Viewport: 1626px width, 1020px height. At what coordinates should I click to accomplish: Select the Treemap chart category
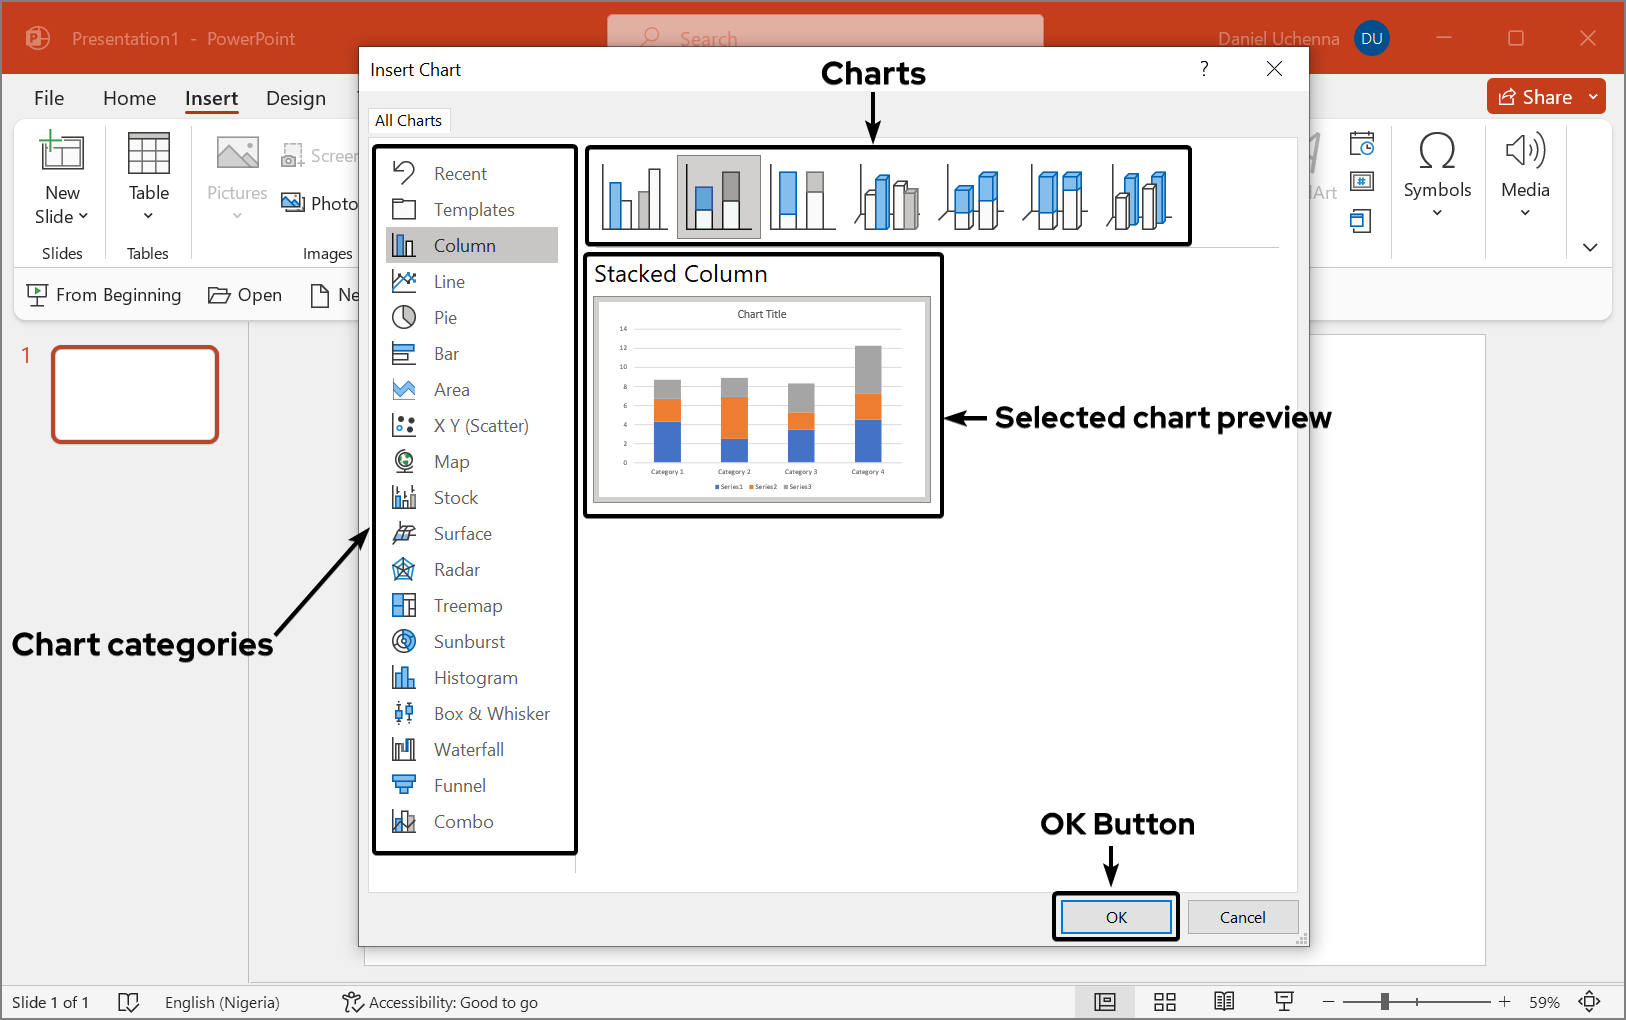tap(469, 605)
